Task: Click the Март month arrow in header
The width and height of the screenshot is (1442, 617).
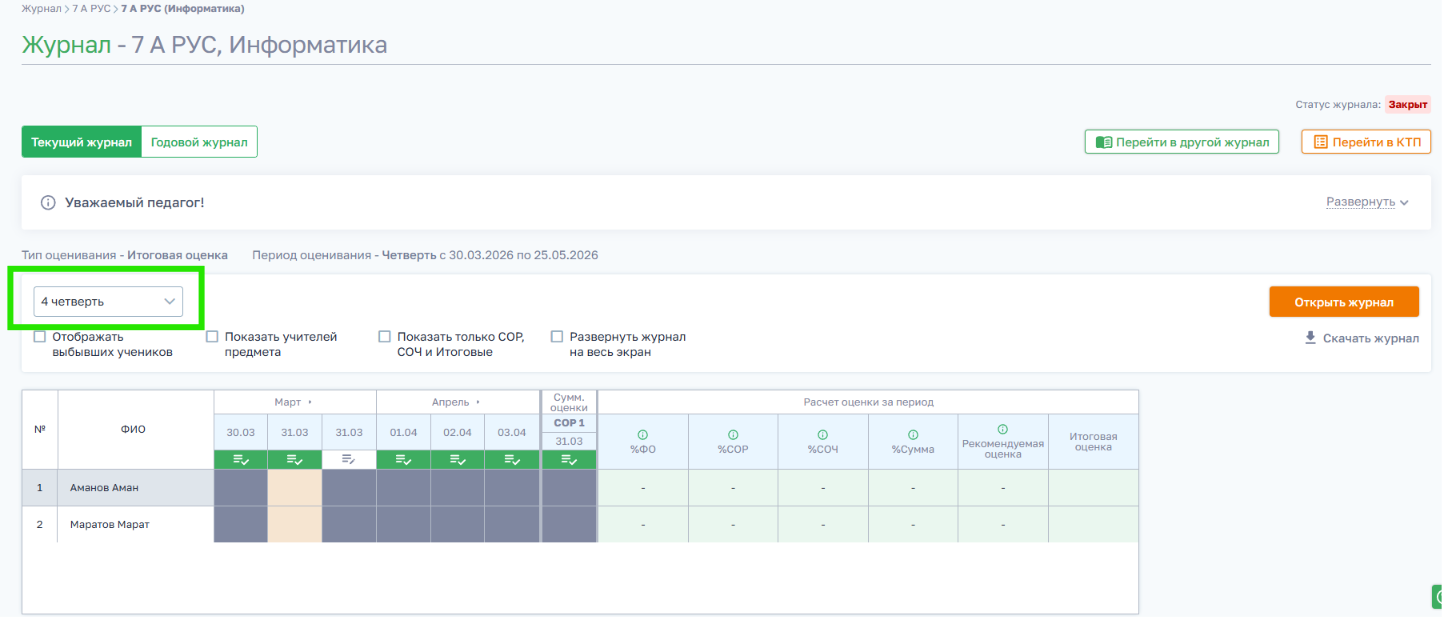Action: click(x=310, y=402)
